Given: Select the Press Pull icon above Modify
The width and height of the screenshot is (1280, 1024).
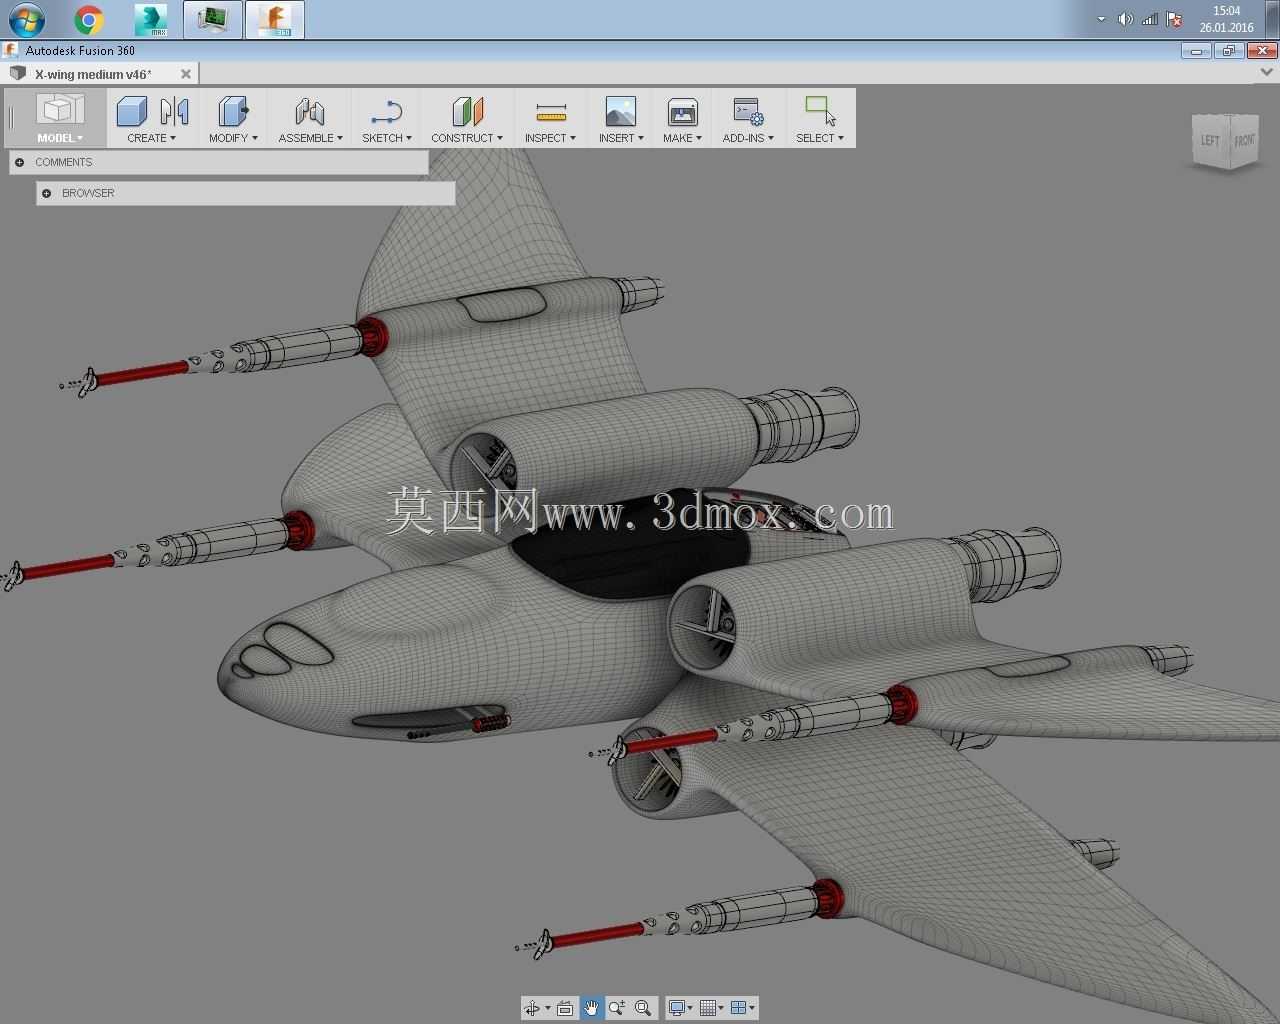Looking at the screenshot, I should (234, 111).
